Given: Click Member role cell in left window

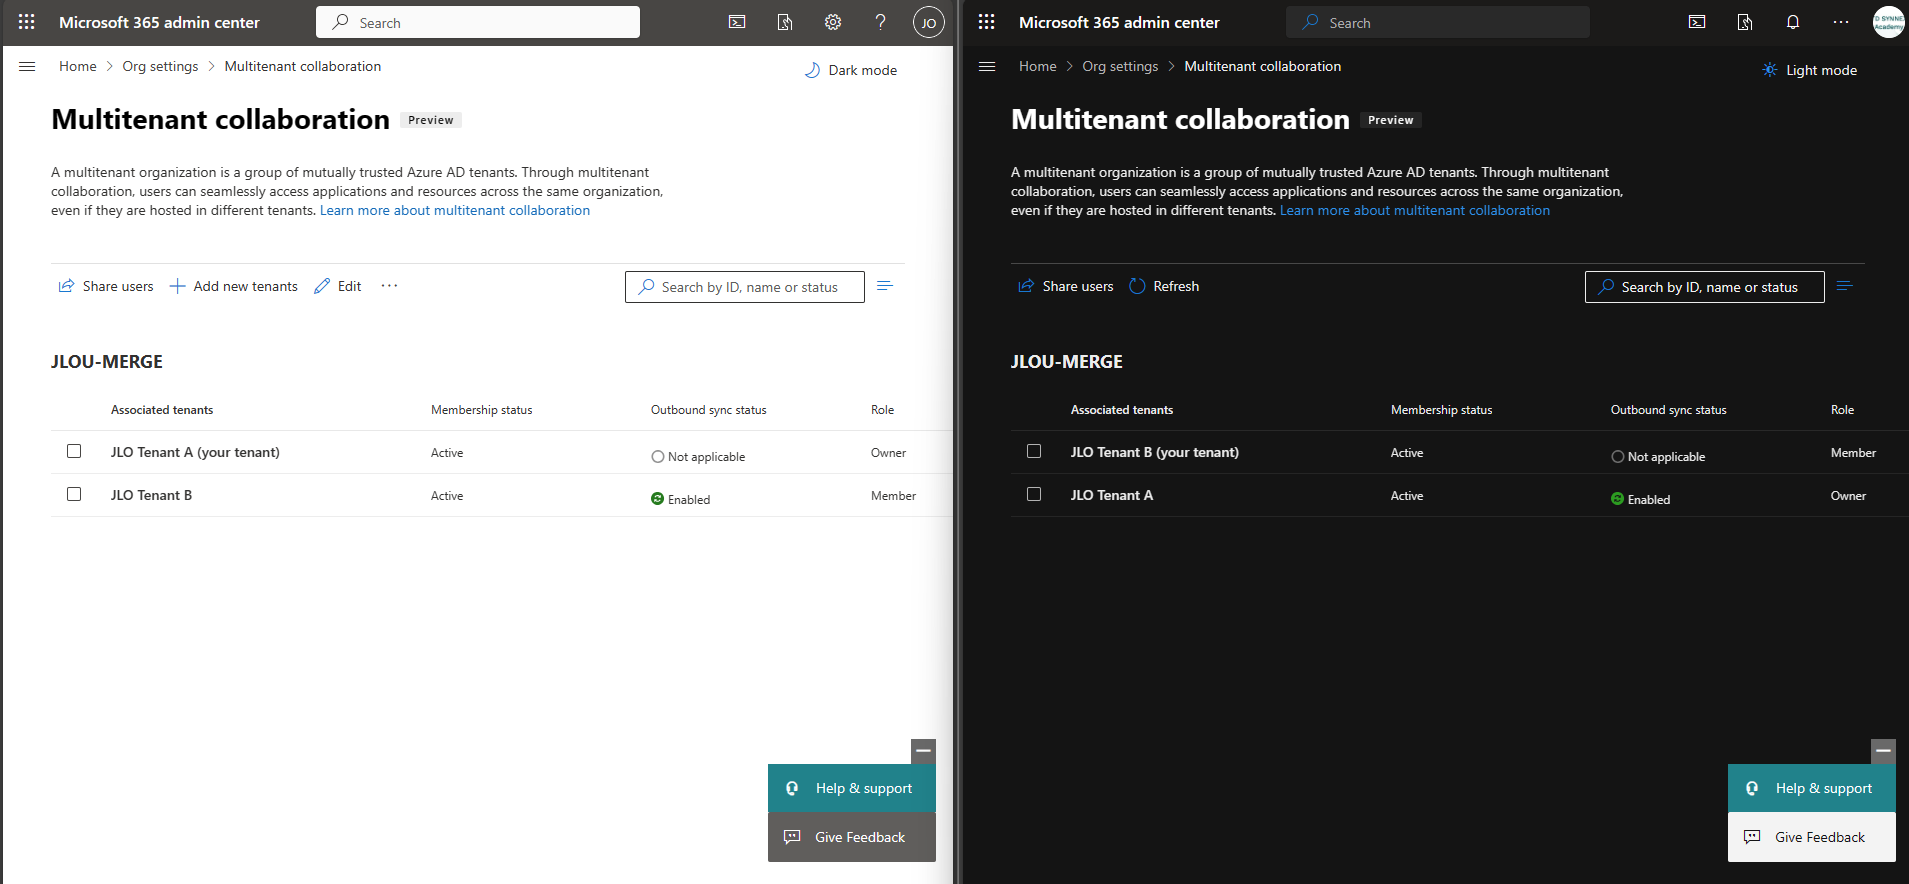Looking at the screenshot, I should tap(893, 495).
